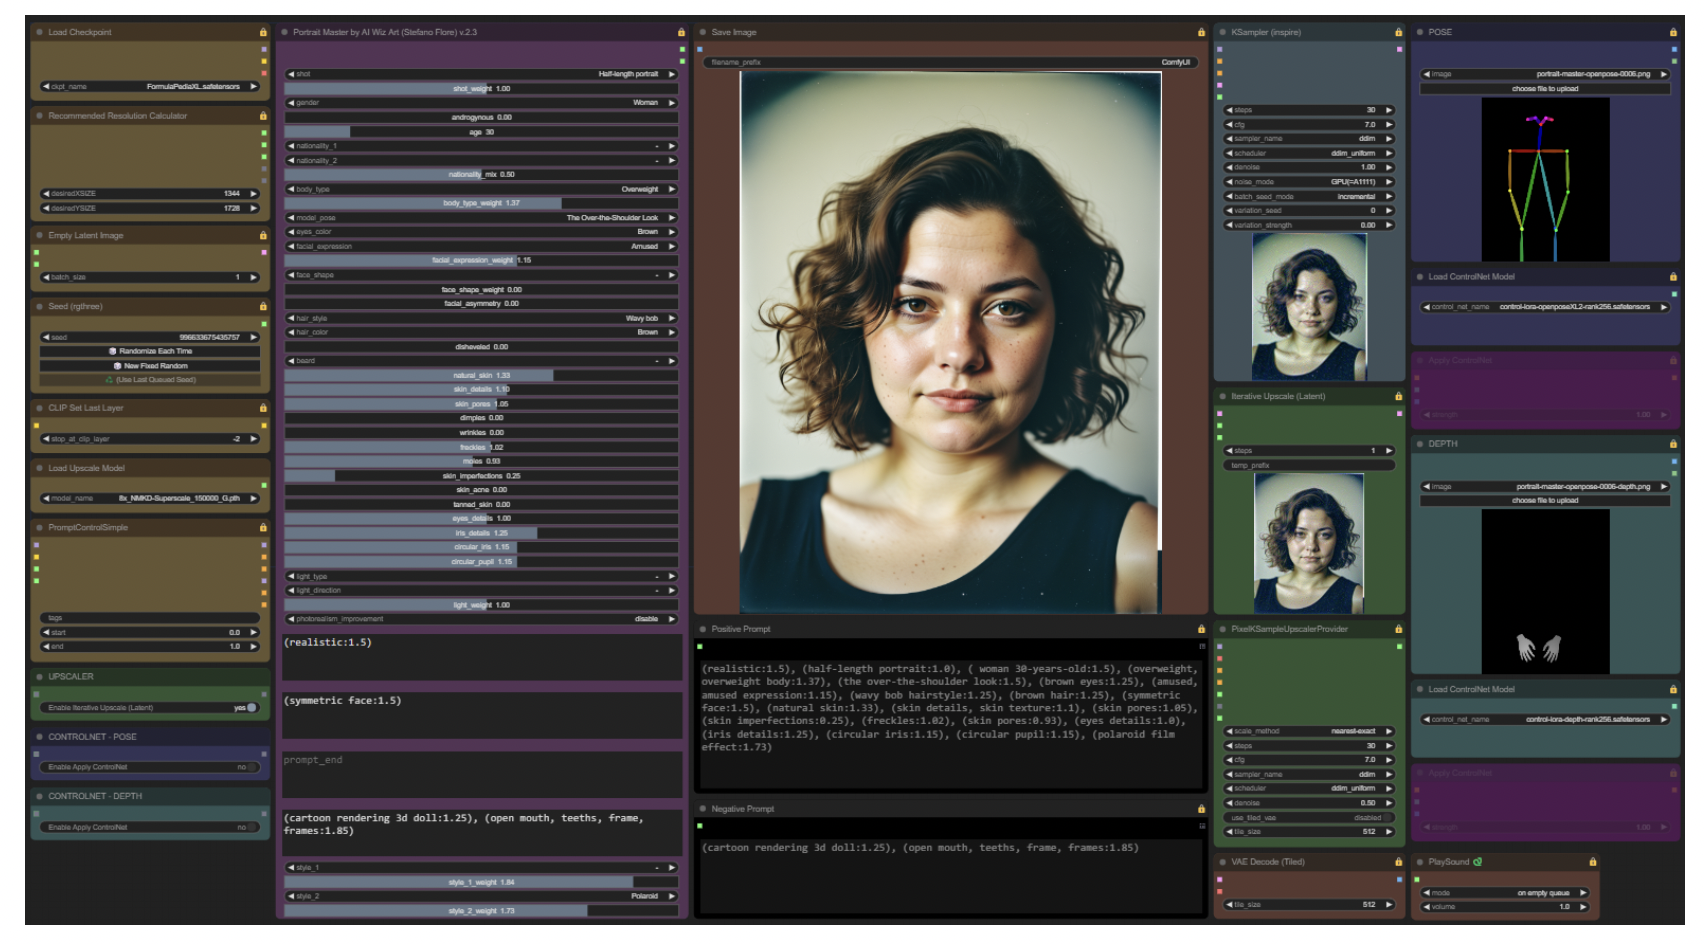Viewport: 1704px width, 944px height.
Task: Click the prompt_end text box
Action: (x=482, y=774)
